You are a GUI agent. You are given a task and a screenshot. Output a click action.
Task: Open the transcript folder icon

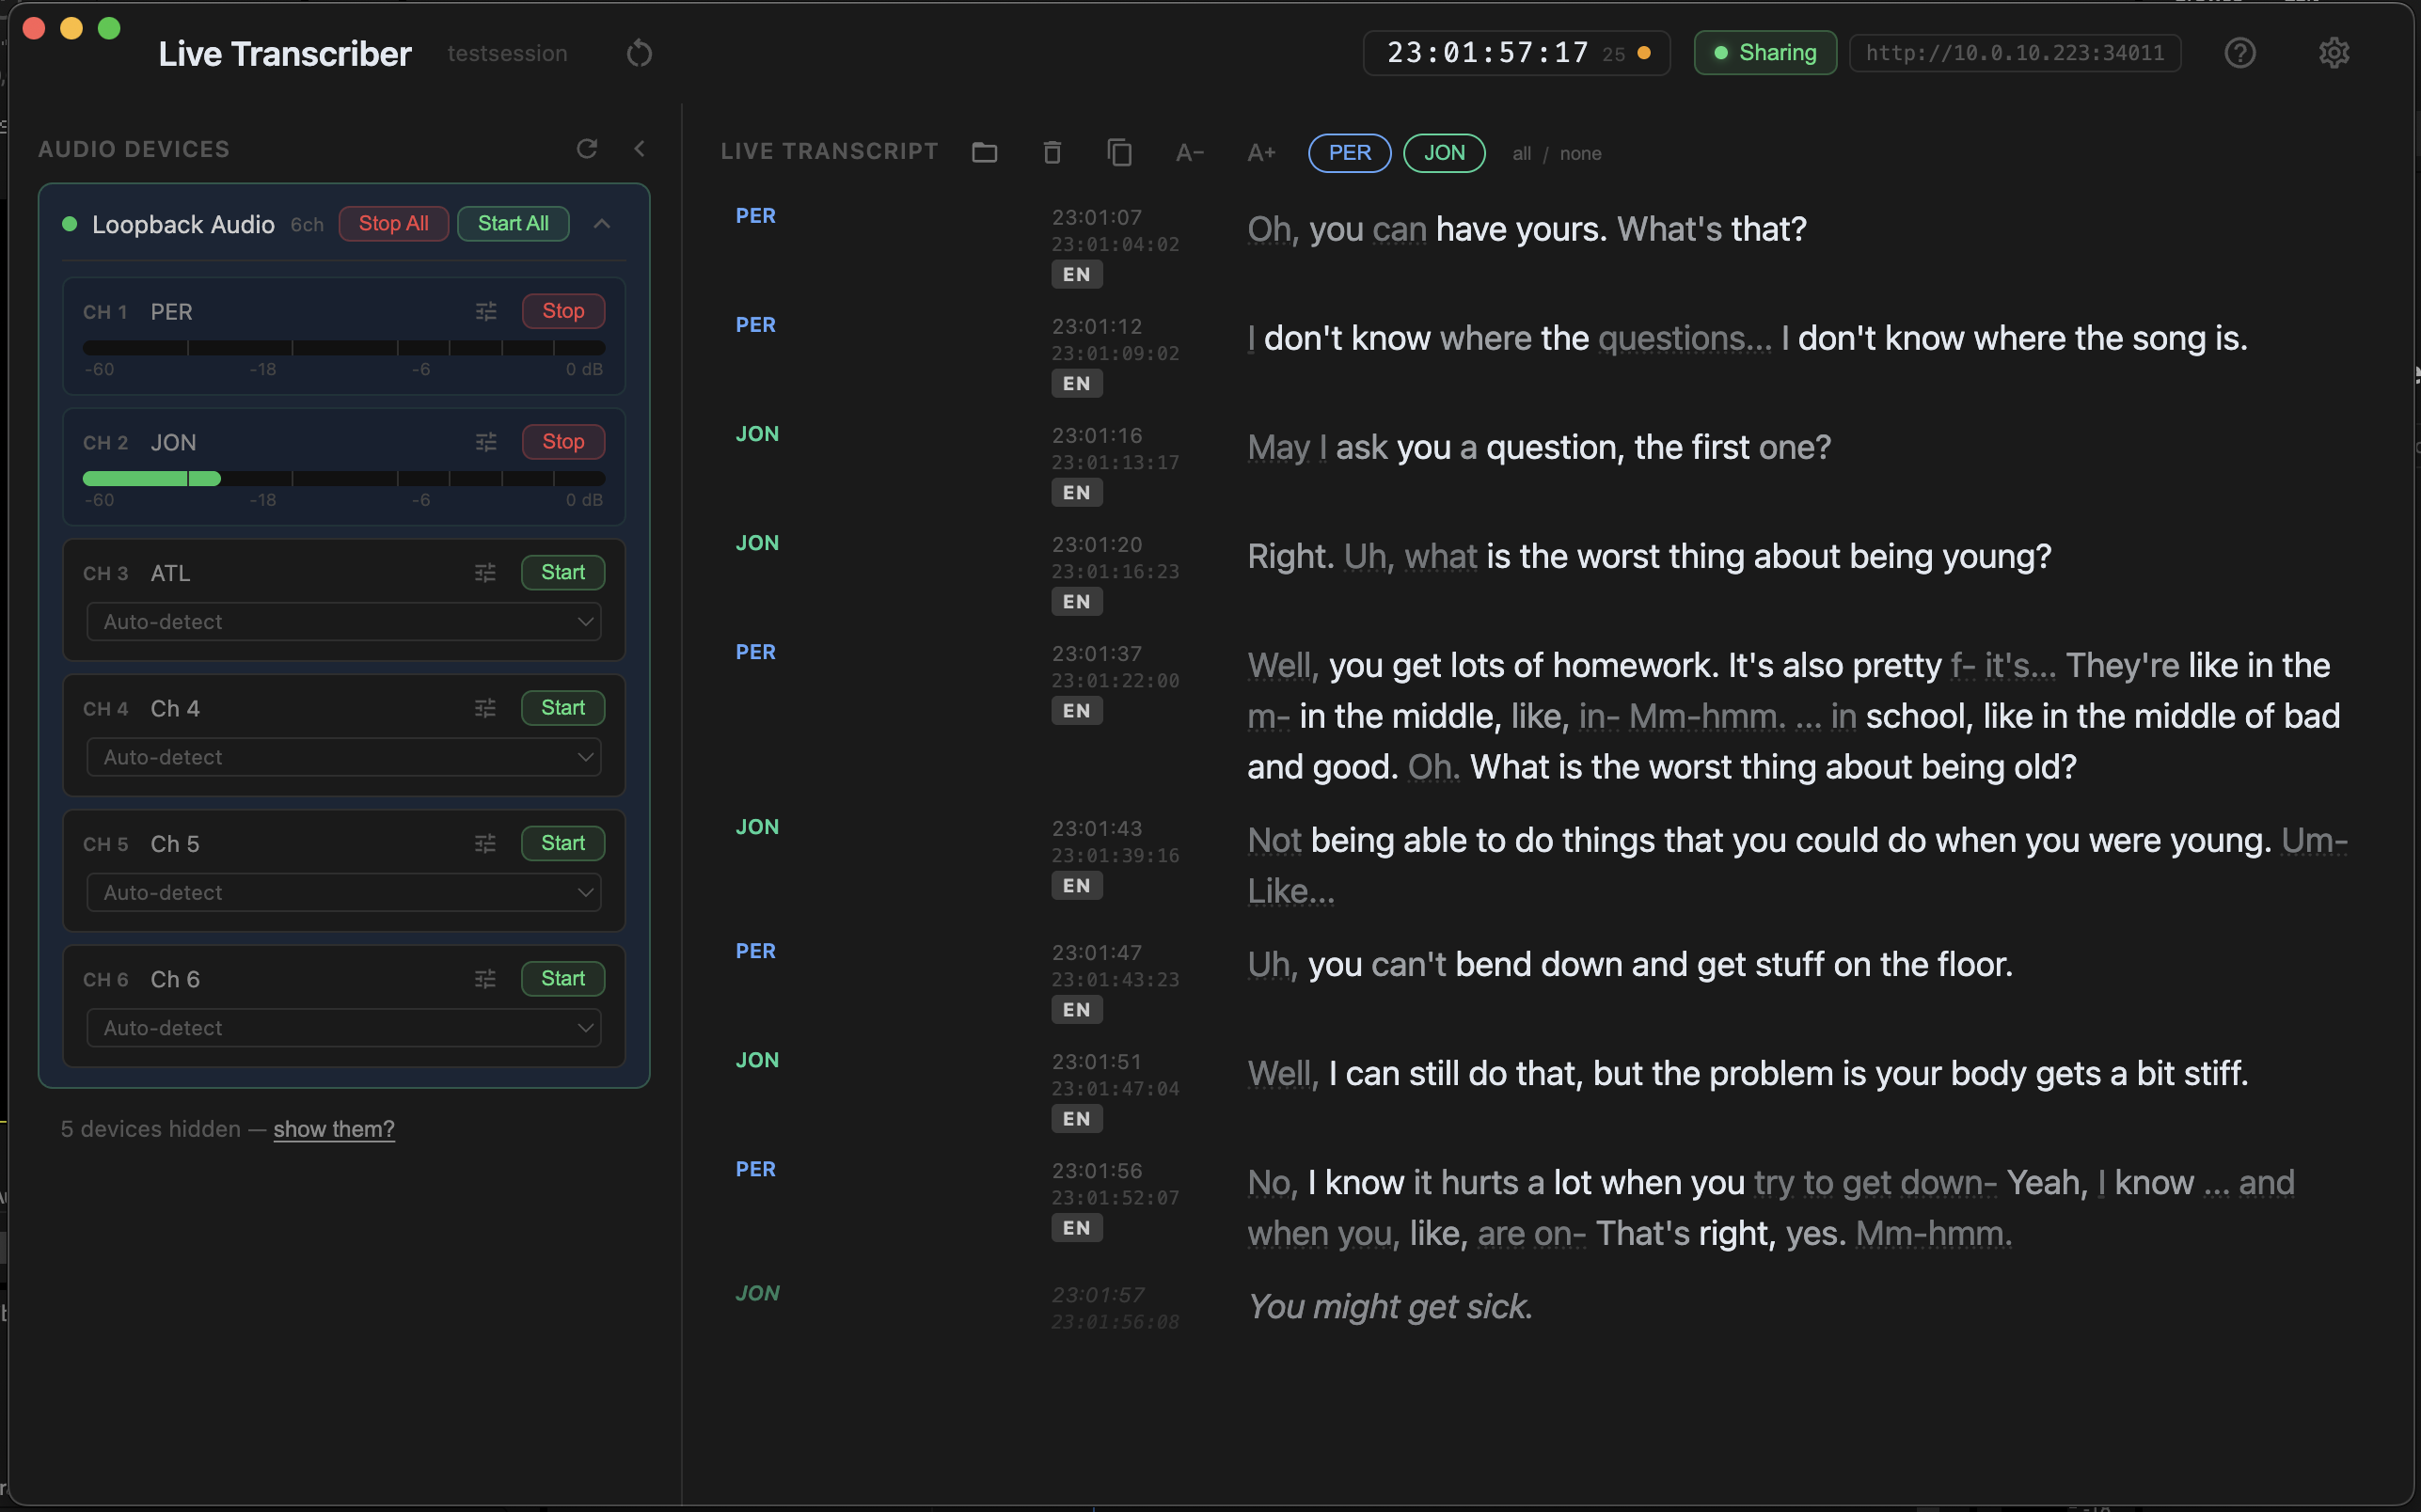(x=984, y=152)
